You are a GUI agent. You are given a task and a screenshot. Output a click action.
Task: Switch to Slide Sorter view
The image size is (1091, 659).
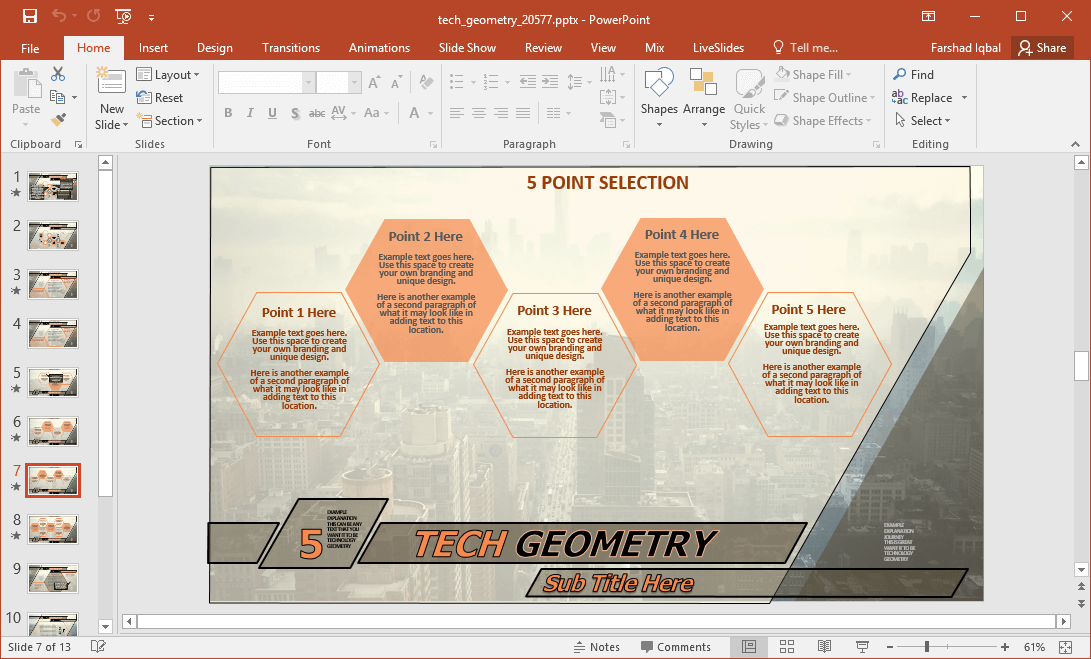pos(786,647)
